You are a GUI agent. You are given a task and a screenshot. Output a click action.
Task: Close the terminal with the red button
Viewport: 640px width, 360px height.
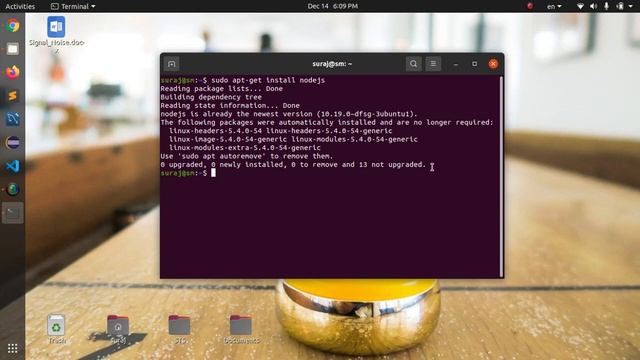pyautogui.click(x=493, y=64)
